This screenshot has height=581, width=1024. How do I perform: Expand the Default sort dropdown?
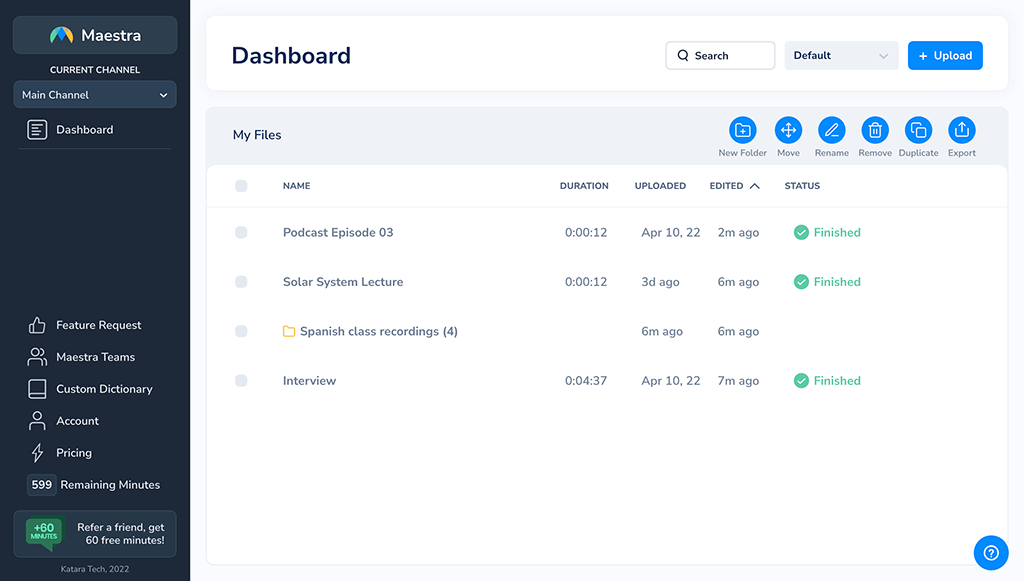coord(841,56)
